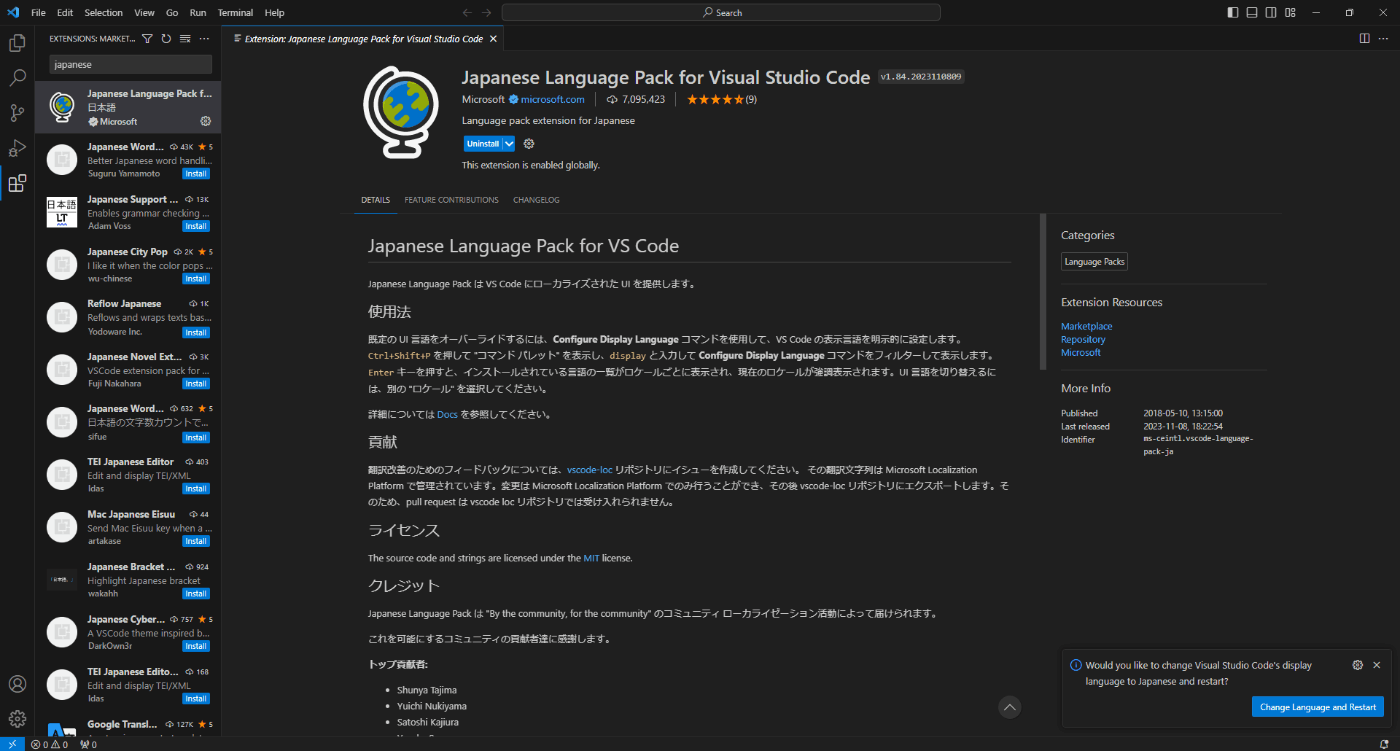Screen dimensions: 1400x751
Task: Open the Edit menu
Action: point(65,13)
